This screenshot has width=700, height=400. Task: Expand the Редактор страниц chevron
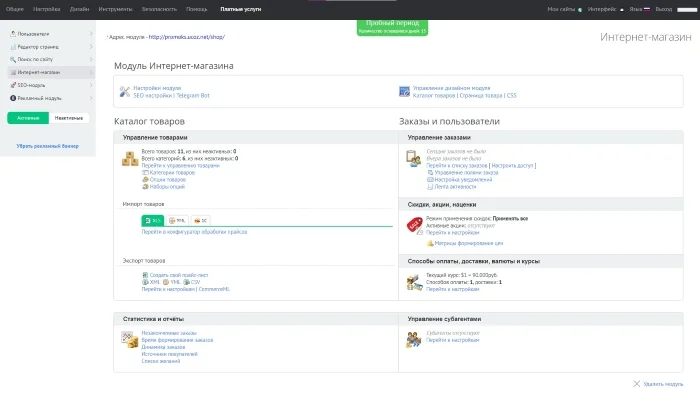coord(91,47)
